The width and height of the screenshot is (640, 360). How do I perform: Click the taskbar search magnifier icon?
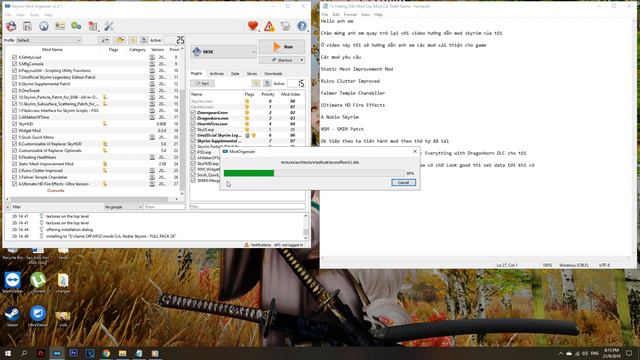(24, 353)
